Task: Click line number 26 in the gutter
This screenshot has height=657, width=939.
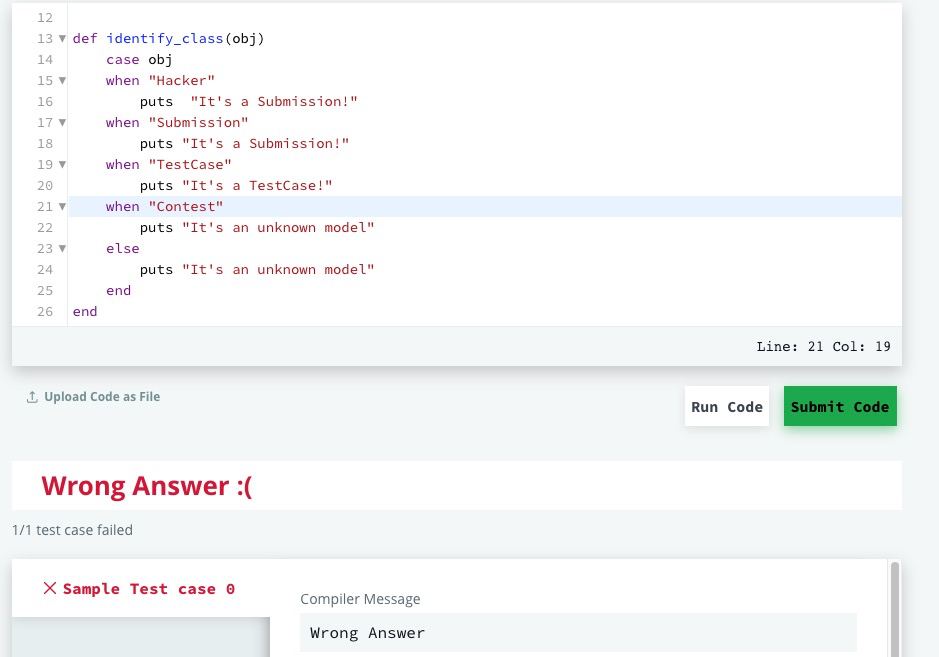Action: pos(45,311)
